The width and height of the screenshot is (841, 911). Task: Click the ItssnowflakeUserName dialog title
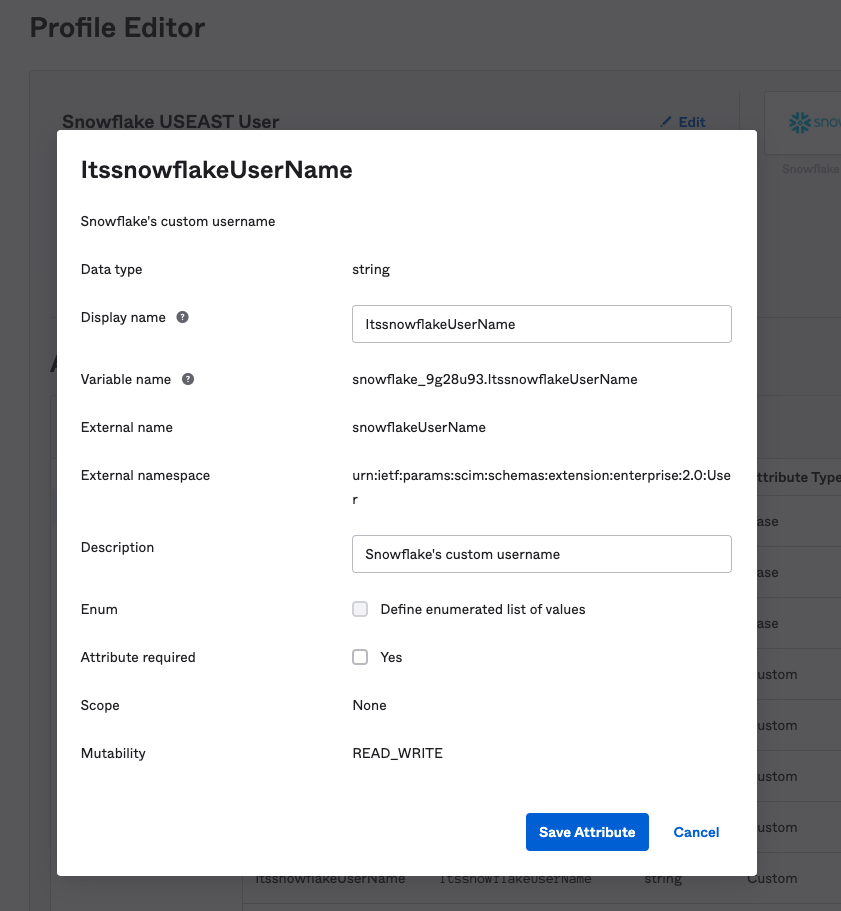click(217, 170)
